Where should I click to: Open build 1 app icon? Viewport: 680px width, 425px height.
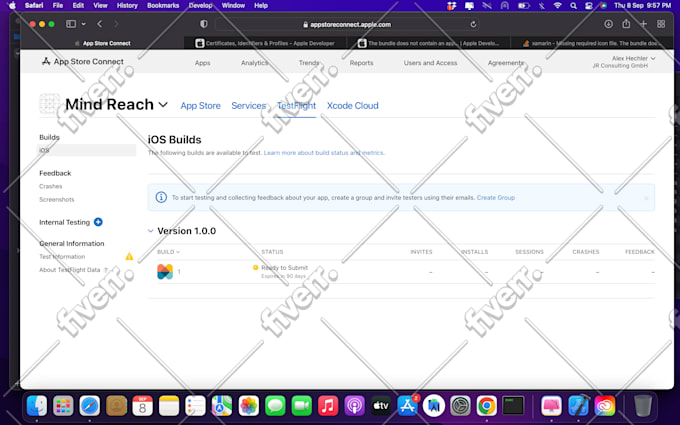click(165, 271)
